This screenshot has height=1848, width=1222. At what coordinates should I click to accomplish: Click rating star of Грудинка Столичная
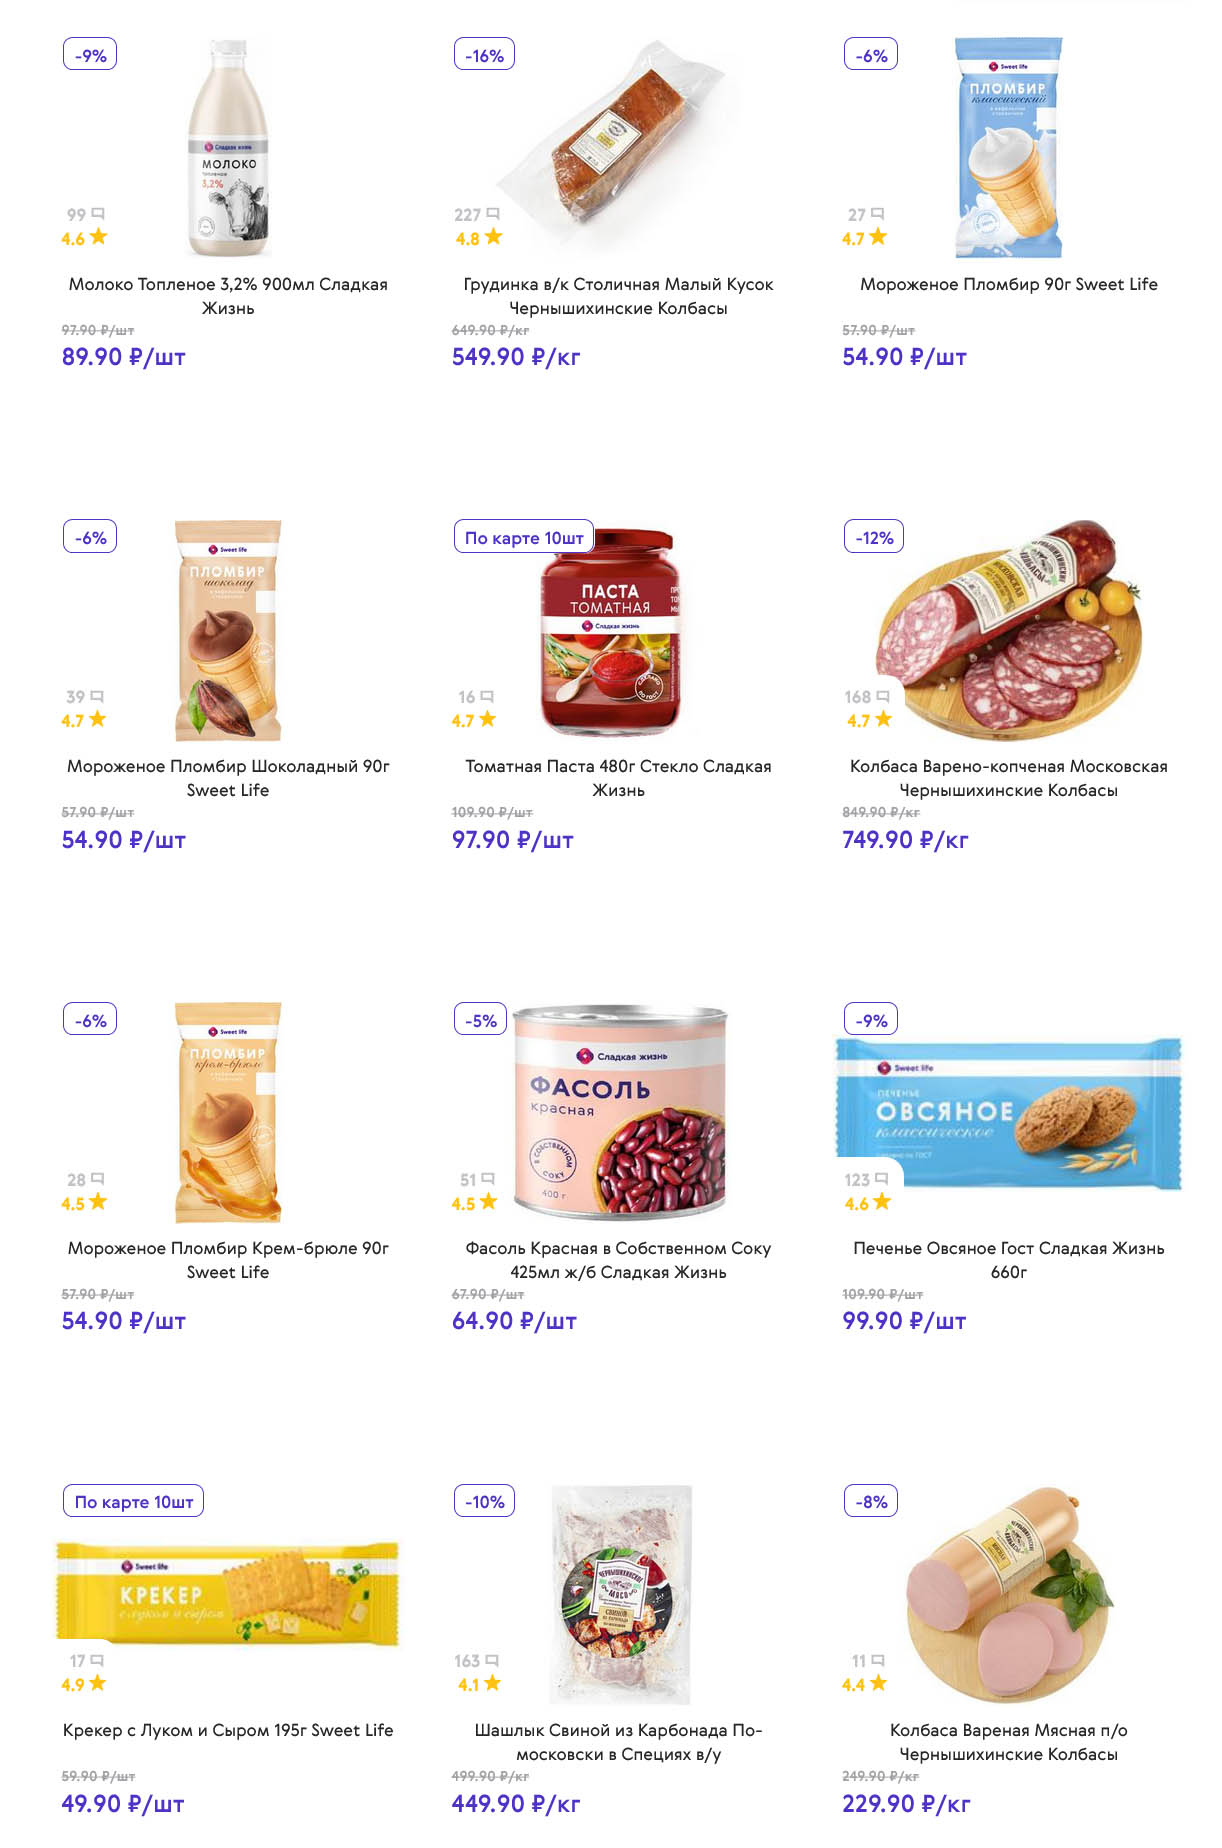[x=493, y=237]
